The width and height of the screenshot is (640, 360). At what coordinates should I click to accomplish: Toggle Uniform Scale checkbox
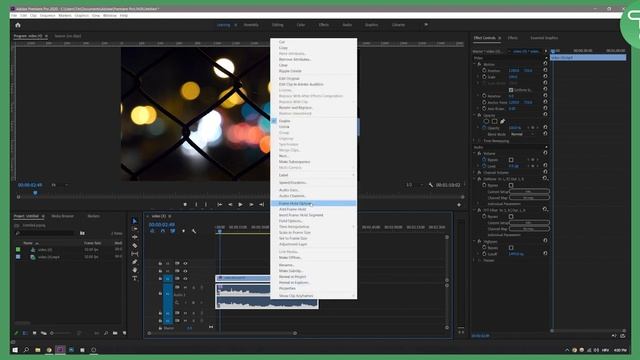pyautogui.click(x=511, y=90)
